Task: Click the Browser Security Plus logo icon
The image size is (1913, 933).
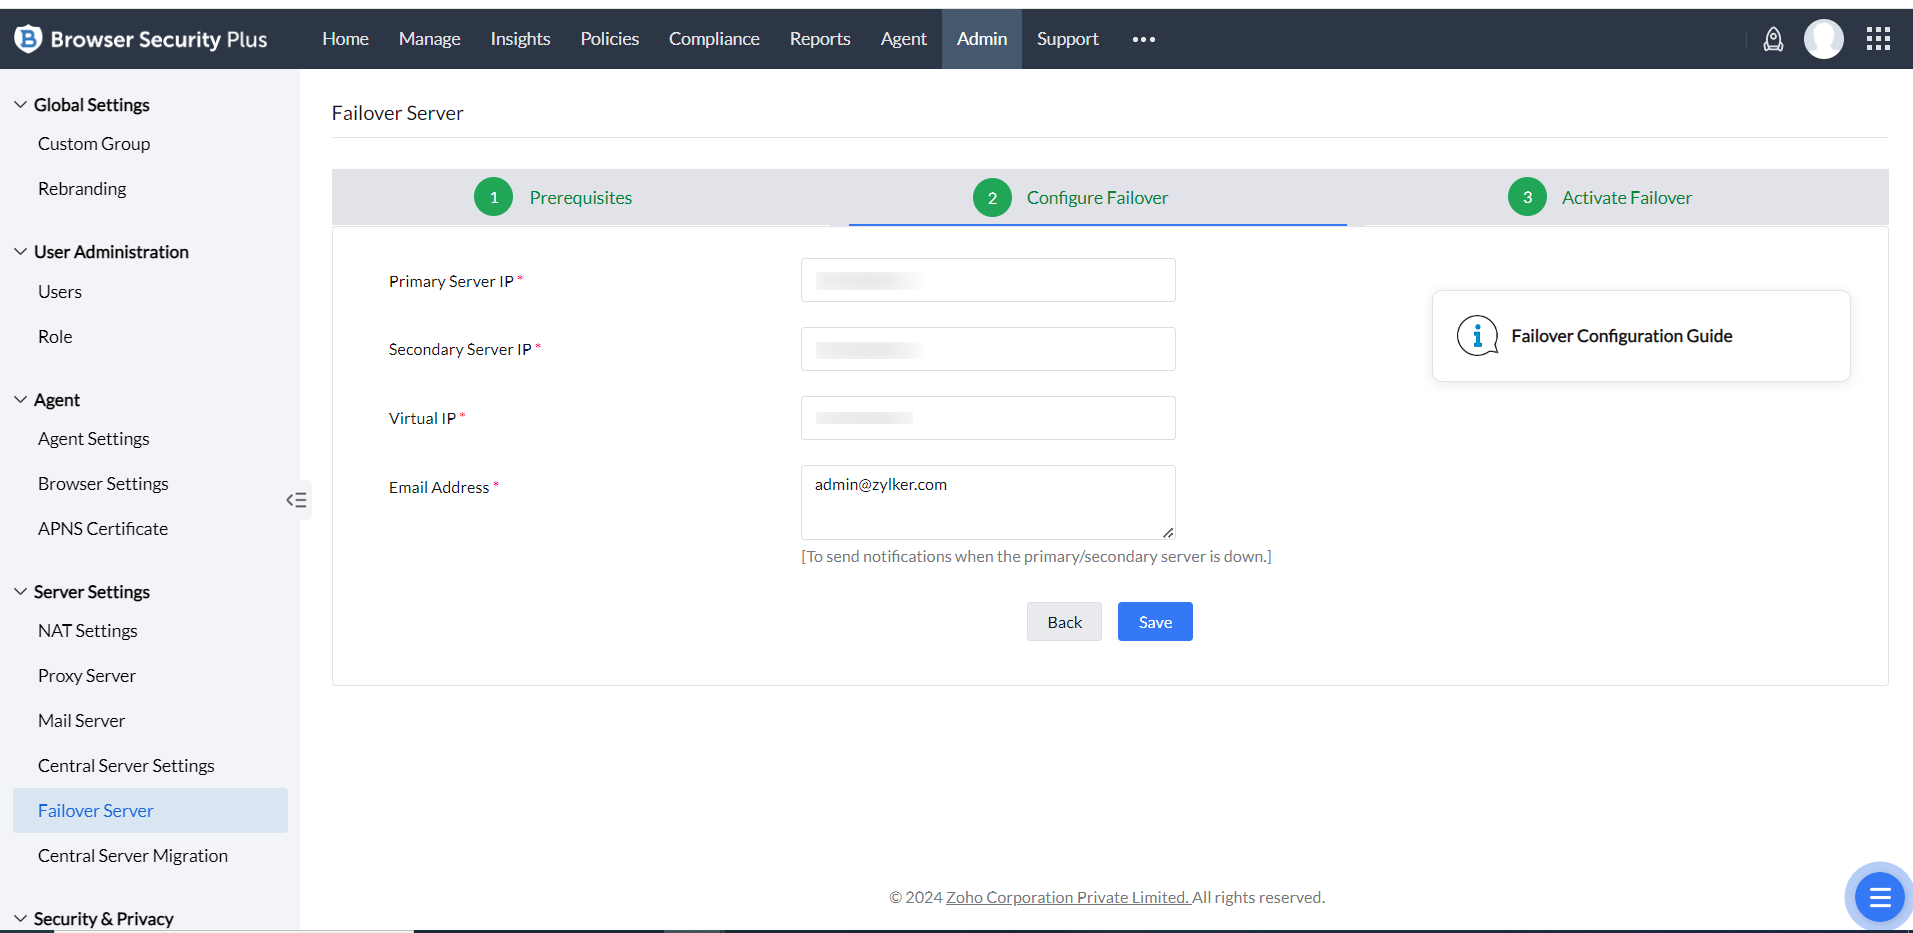Action: pyautogui.click(x=26, y=39)
